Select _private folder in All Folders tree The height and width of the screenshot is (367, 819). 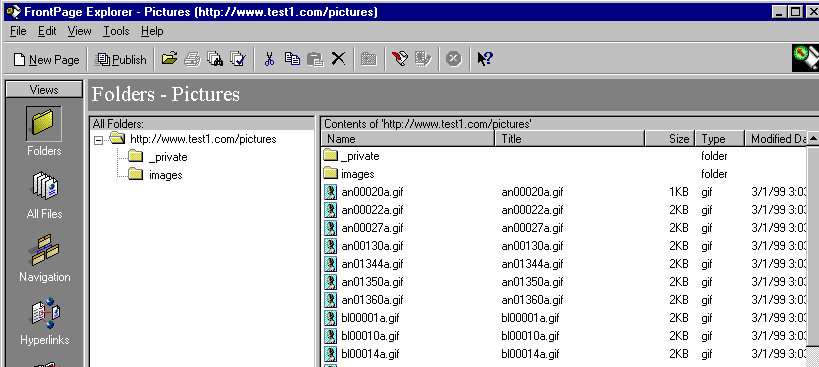tap(168, 157)
